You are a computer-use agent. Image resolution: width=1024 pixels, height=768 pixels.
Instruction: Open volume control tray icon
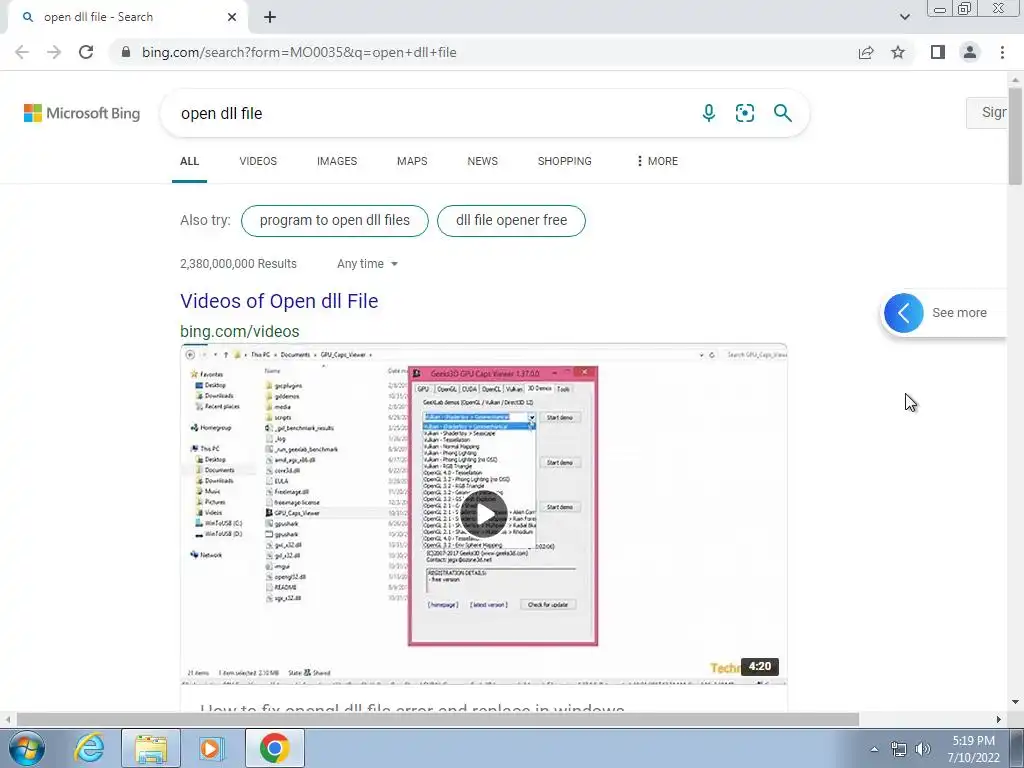pyautogui.click(x=923, y=749)
